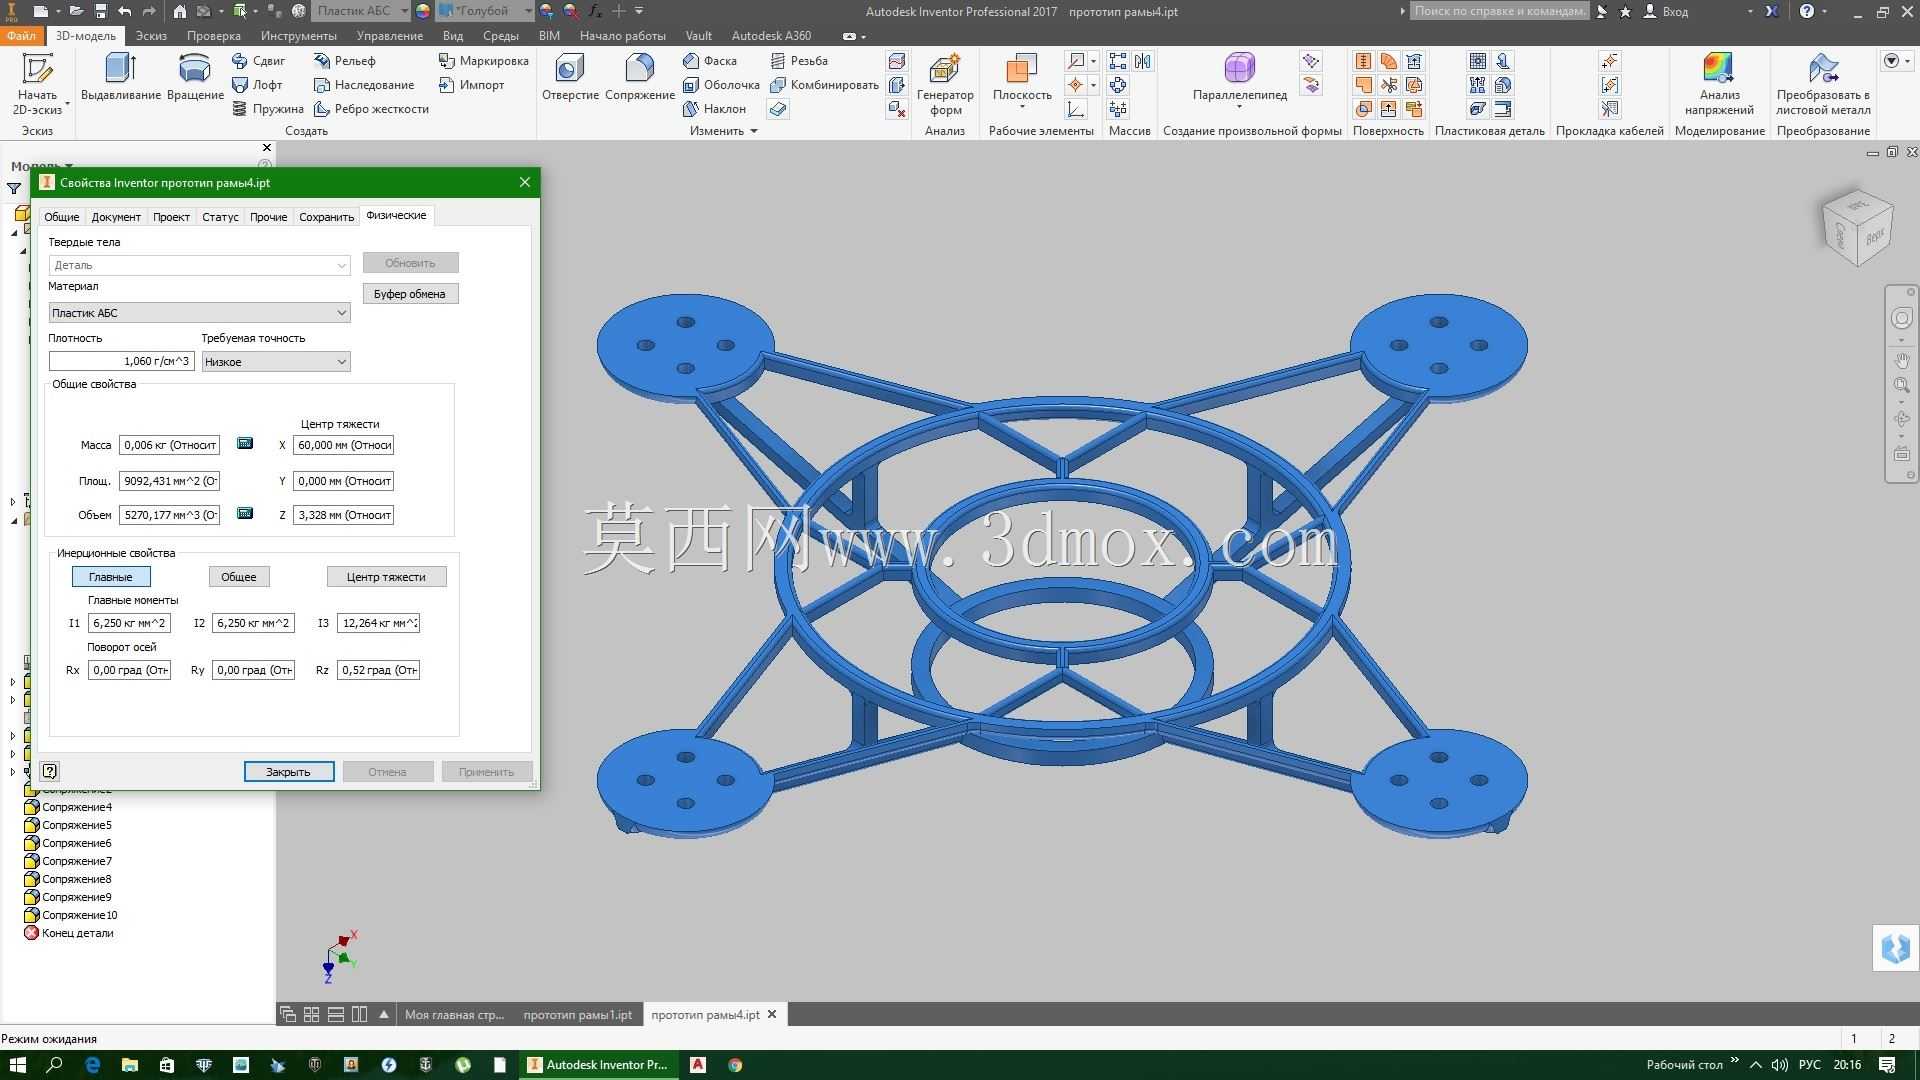The image size is (1920, 1080).
Task: Click Преобразовать в листовой металл
Action: pyautogui.click(x=1823, y=85)
